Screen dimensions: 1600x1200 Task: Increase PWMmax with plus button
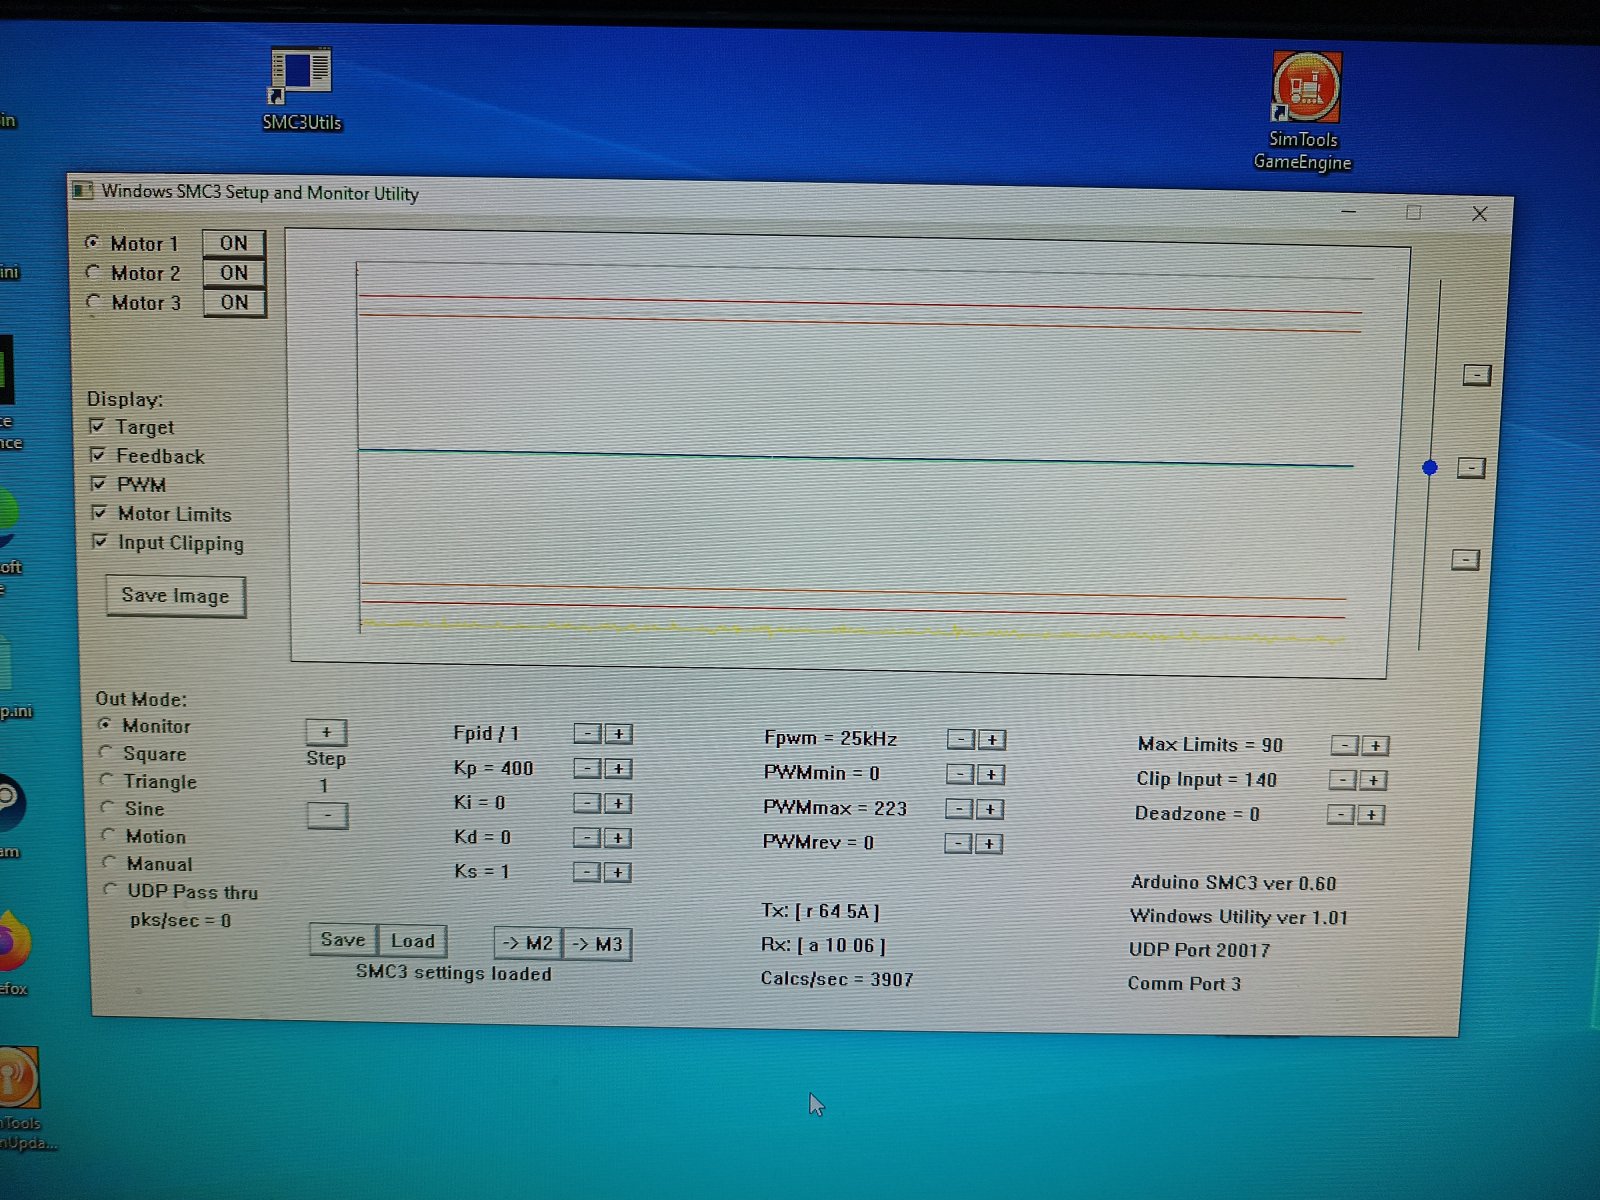pos(990,809)
